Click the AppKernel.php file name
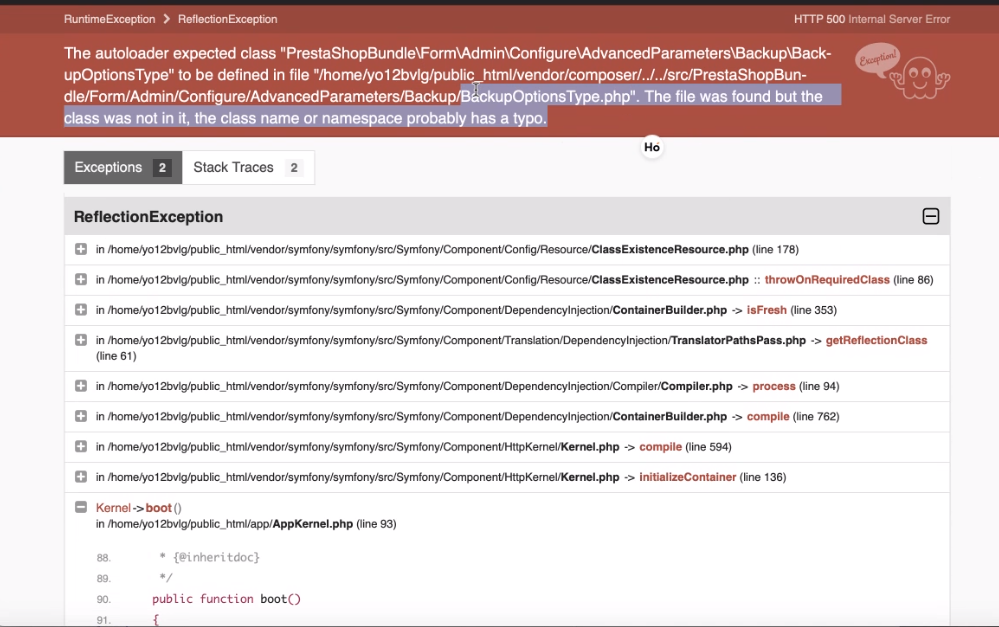 point(312,524)
